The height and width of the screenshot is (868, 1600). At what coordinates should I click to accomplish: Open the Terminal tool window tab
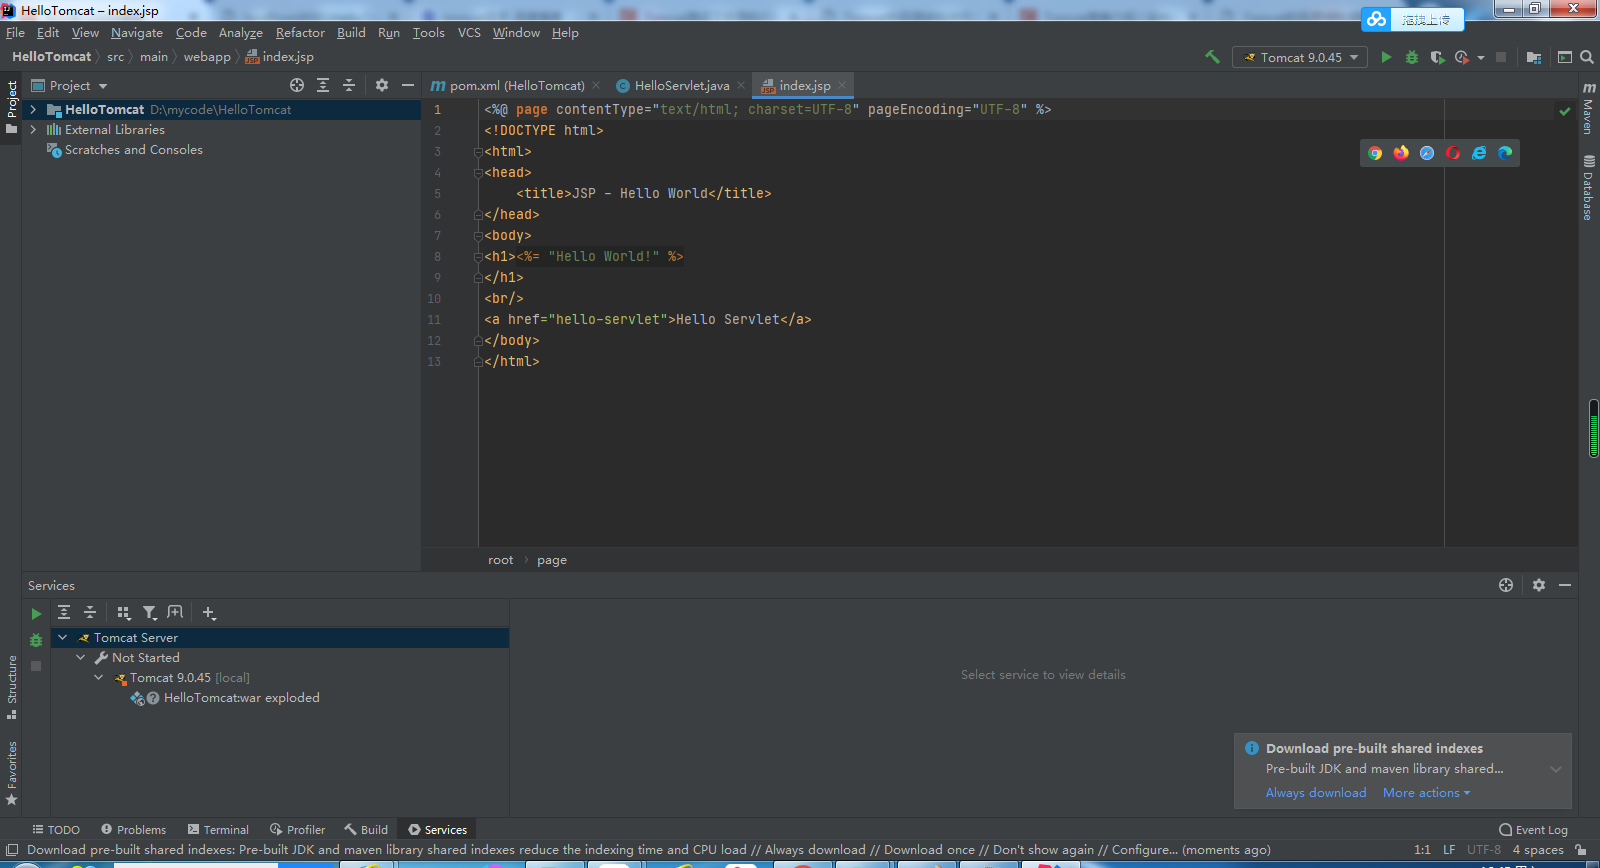coord(218,830)
